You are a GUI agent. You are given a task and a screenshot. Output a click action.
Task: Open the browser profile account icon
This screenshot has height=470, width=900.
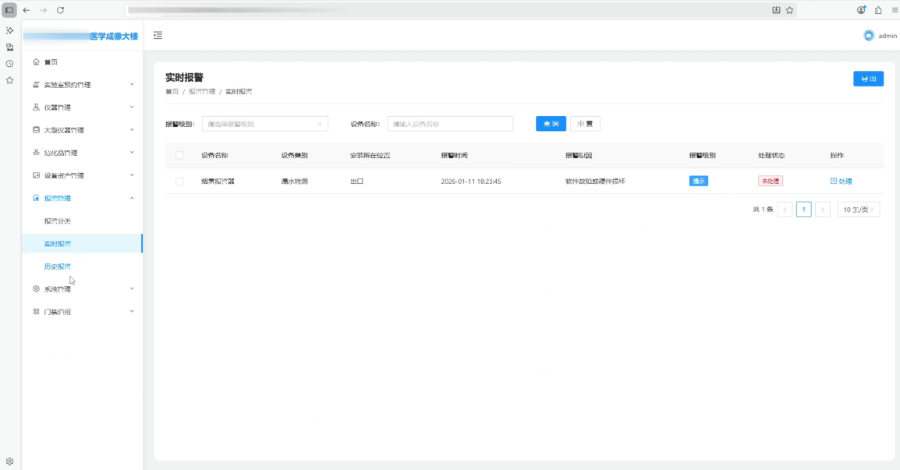tap(861, 10)
